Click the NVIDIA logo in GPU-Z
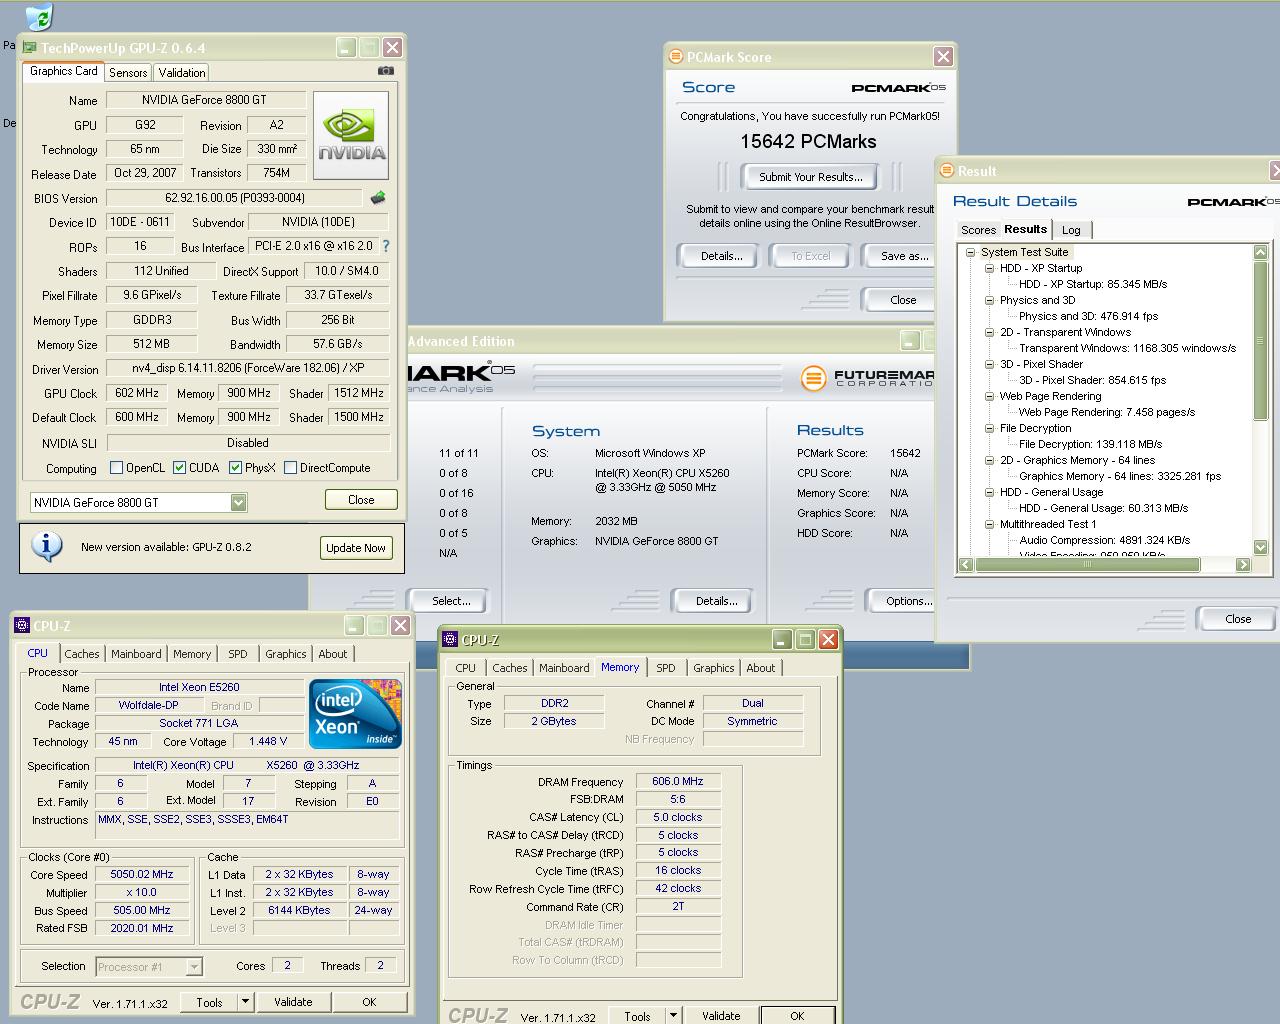1280x1024 pixels. coord(351,136)
